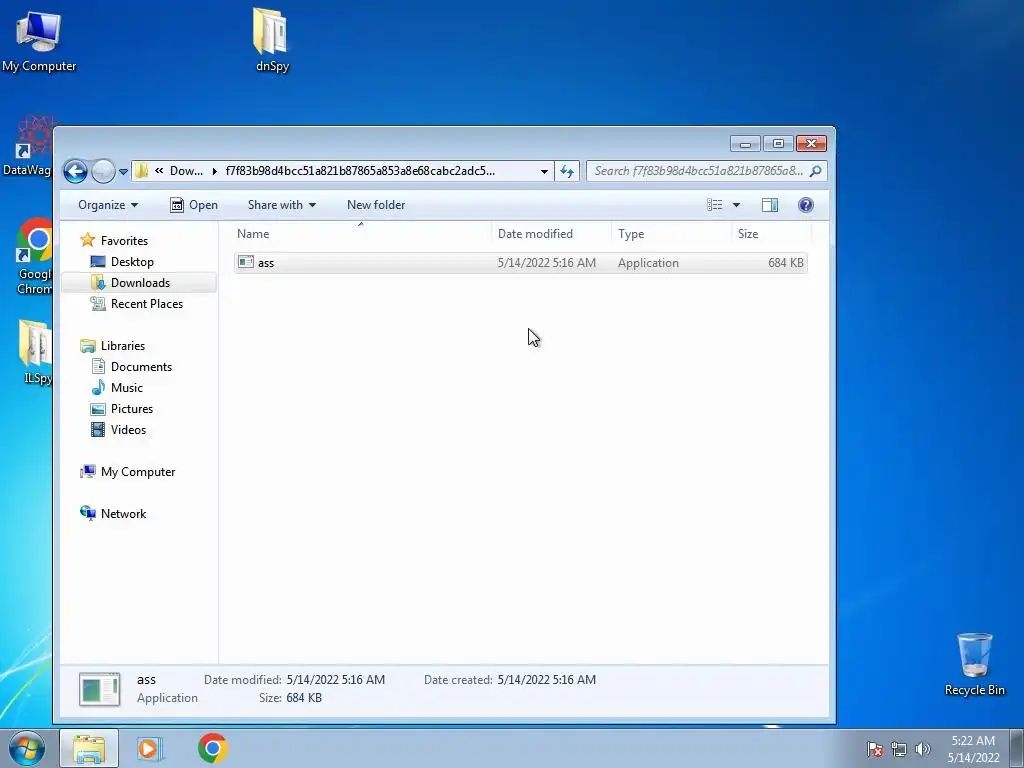
Task: Click the Action Center flag tray icon
Action: tap(875, 749)
